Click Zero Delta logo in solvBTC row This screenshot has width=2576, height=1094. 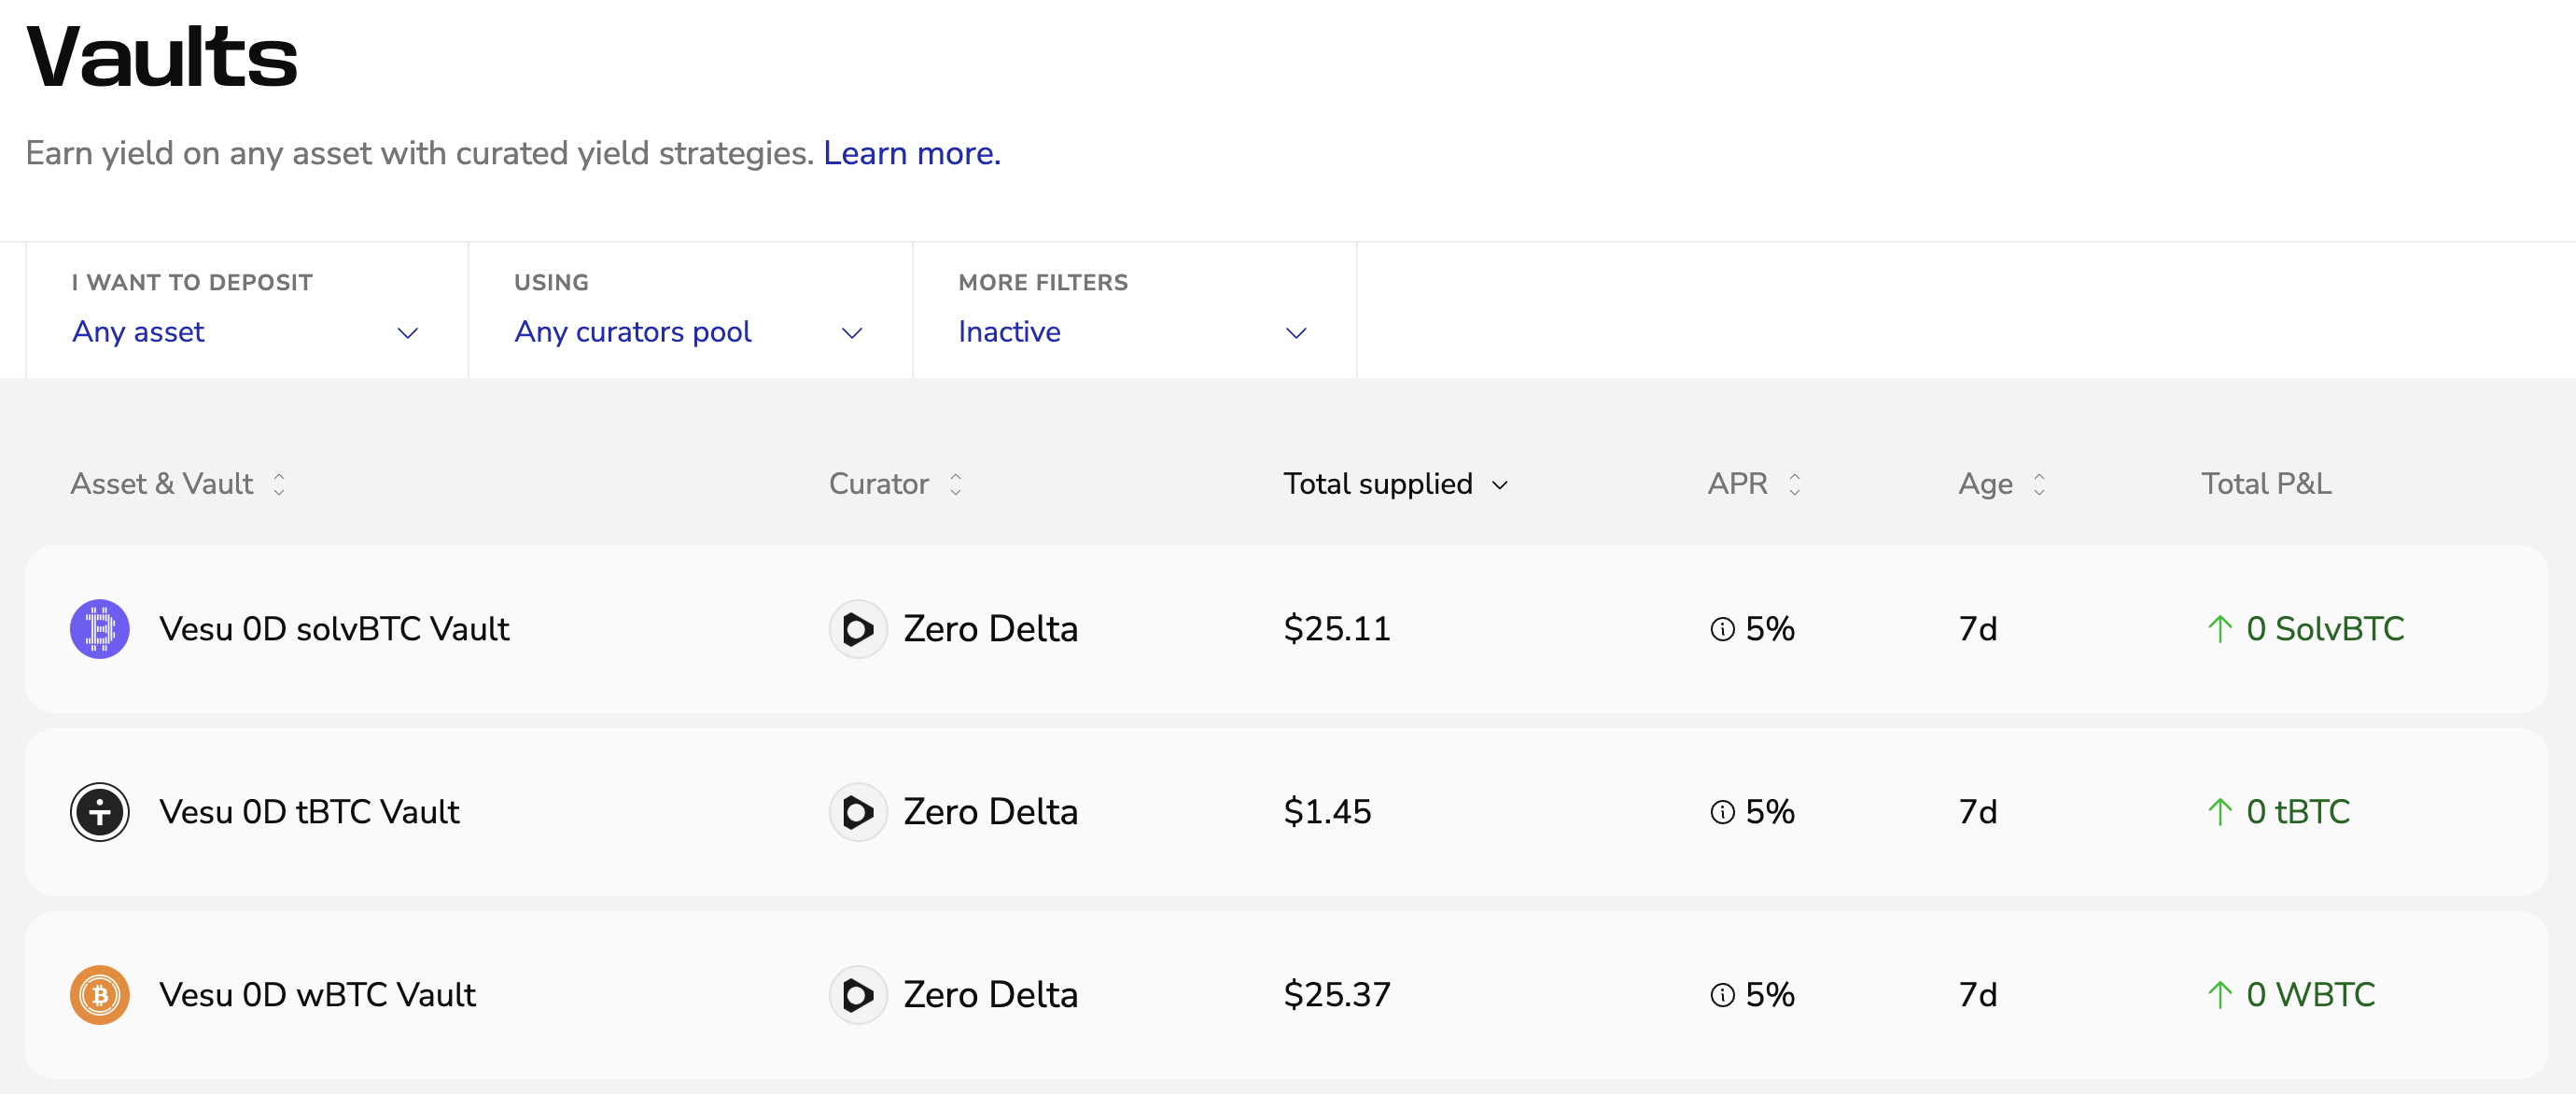pyautogui.click(x=858, y=629)
